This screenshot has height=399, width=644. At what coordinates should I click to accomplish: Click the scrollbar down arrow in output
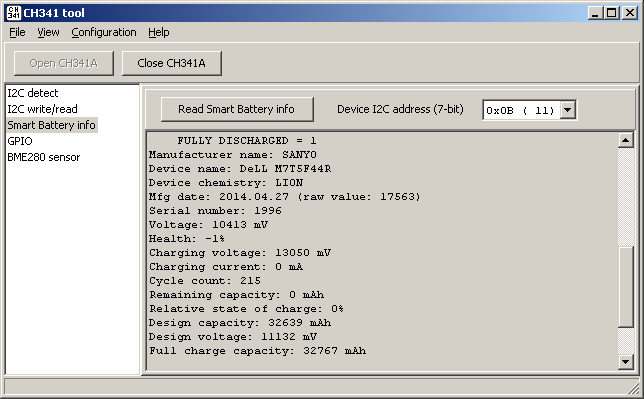(626, 362)
